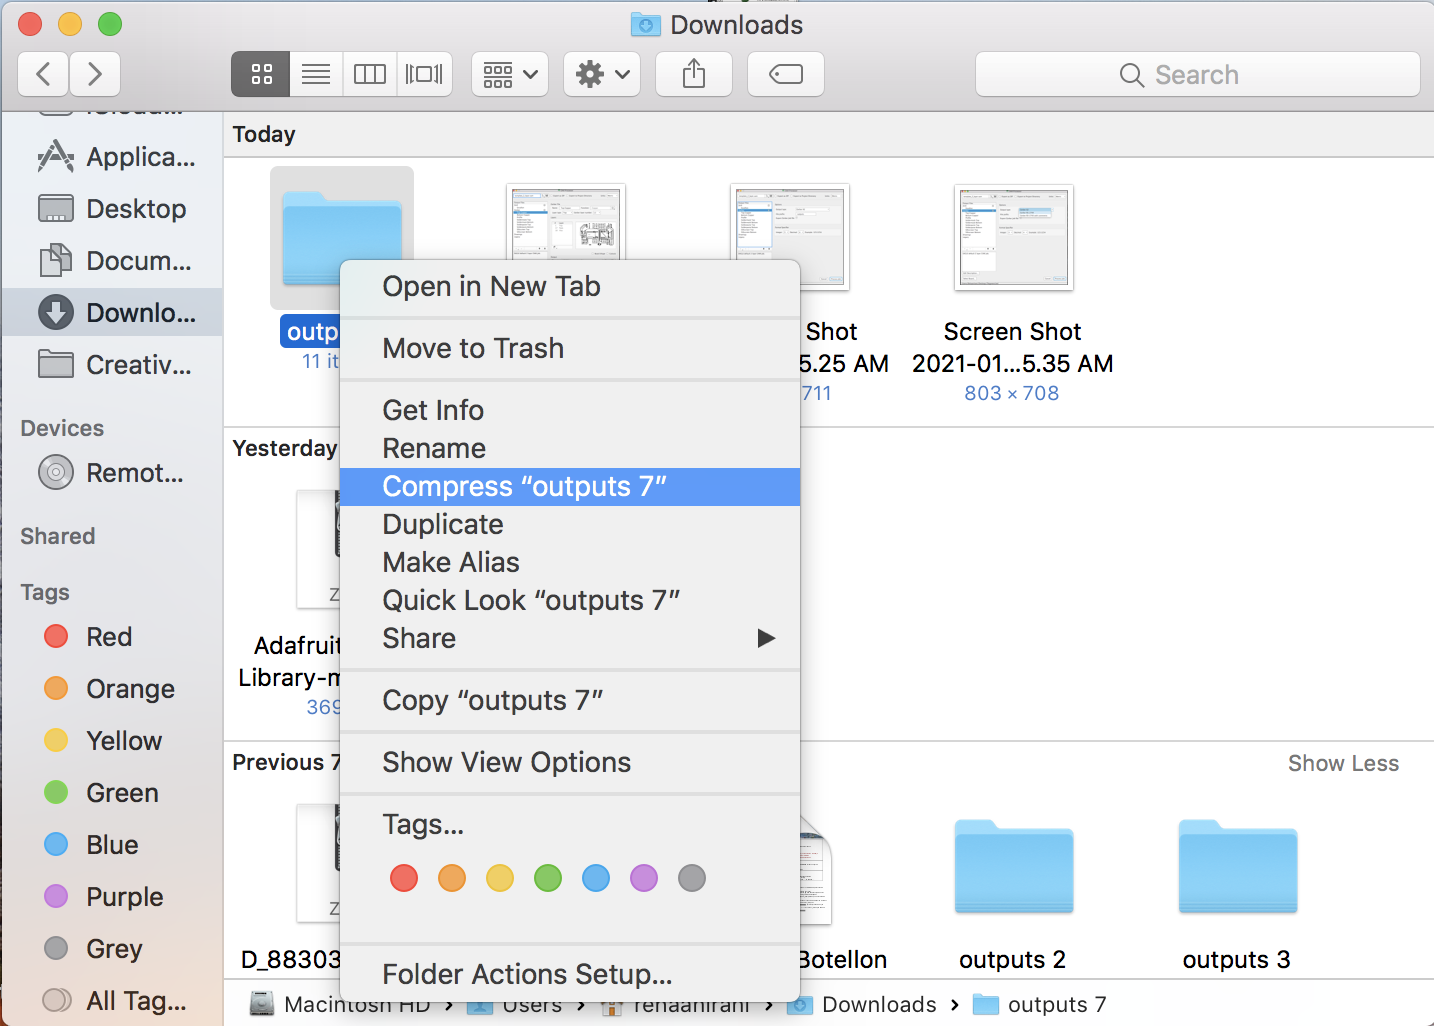Viewport: 1434px width, 1026px height.
Task: Choose Duplicate from context menu
Action: point(570,525)
